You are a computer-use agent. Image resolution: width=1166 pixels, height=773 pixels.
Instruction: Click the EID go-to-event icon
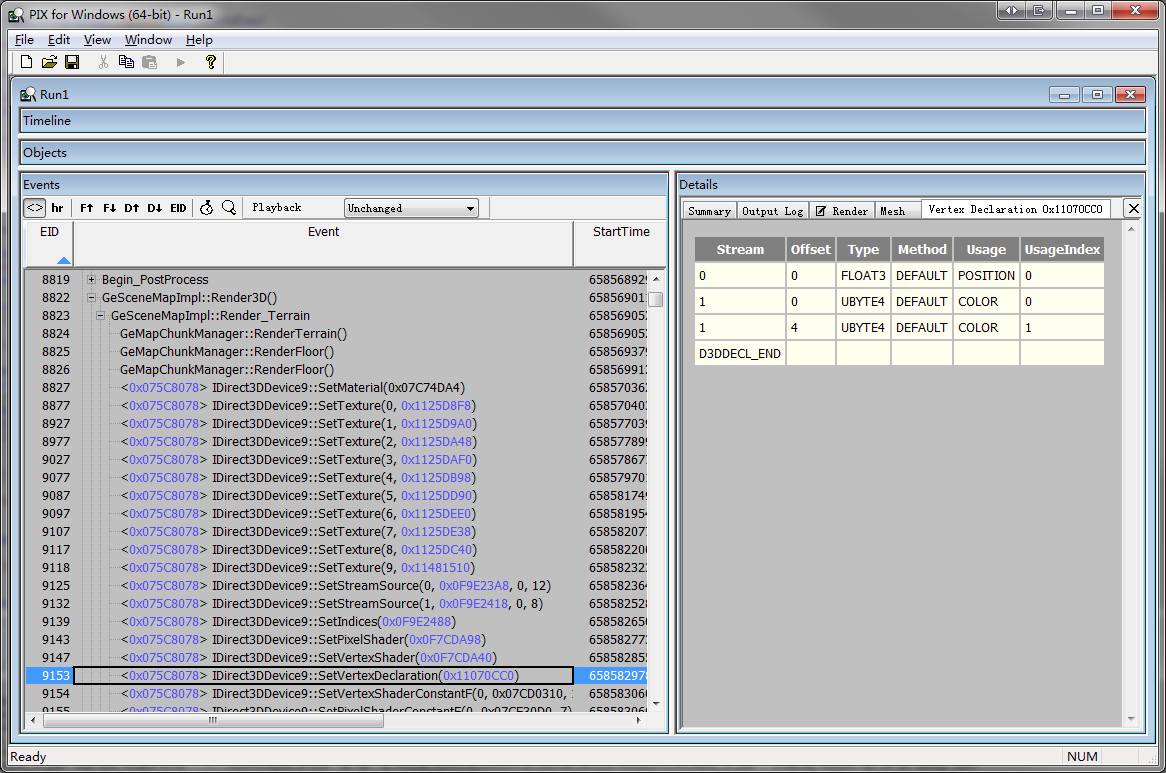178,208
